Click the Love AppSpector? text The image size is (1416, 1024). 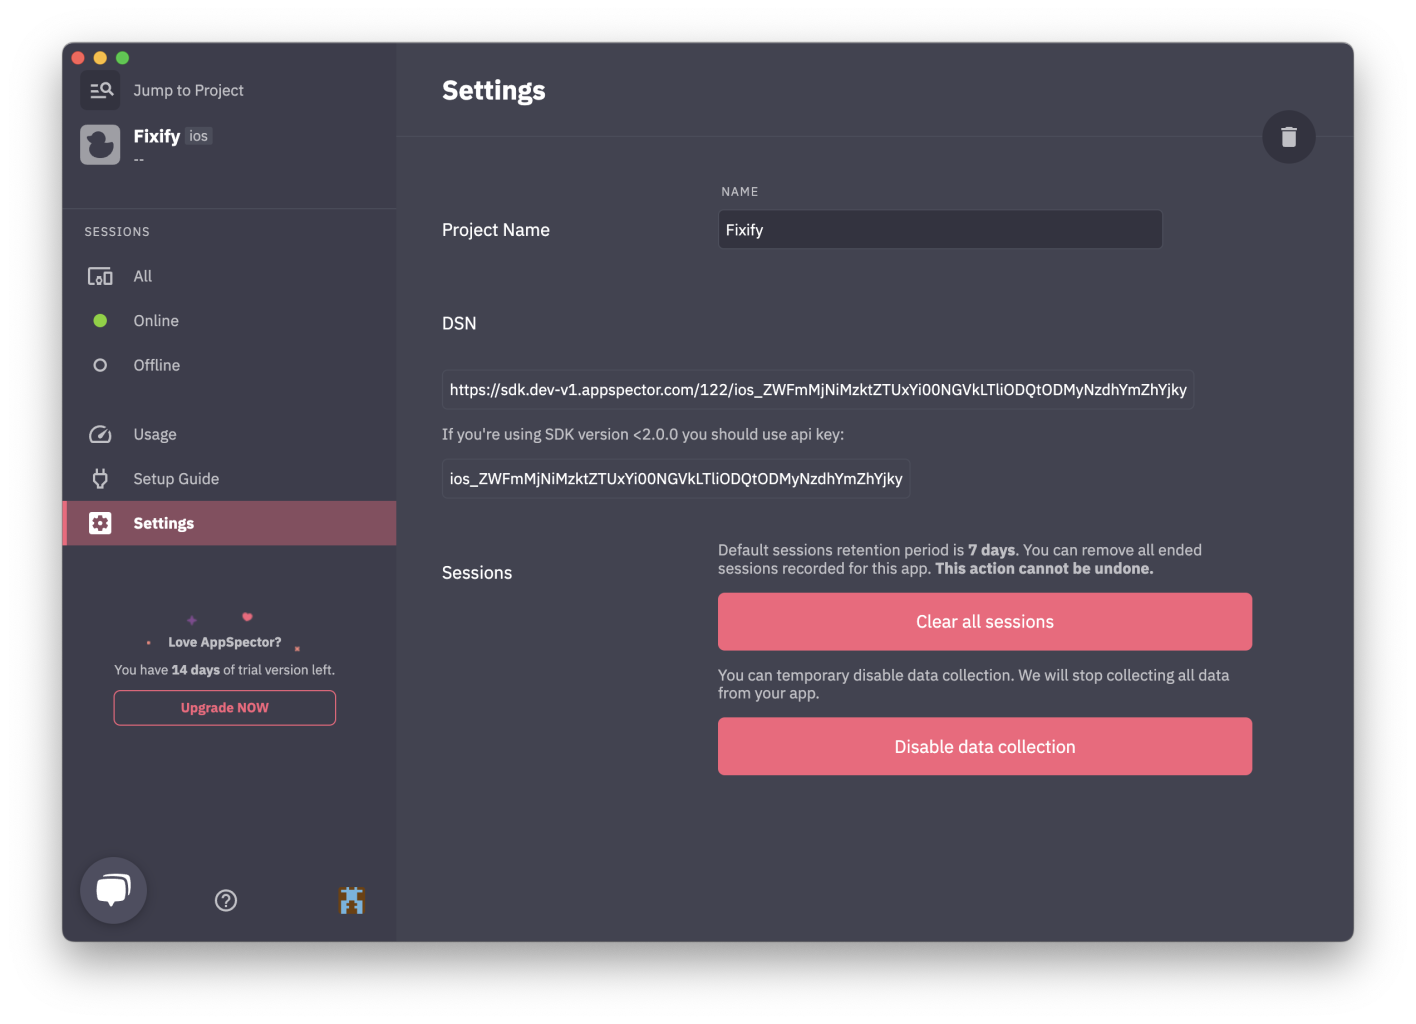[x=225, y=642]
